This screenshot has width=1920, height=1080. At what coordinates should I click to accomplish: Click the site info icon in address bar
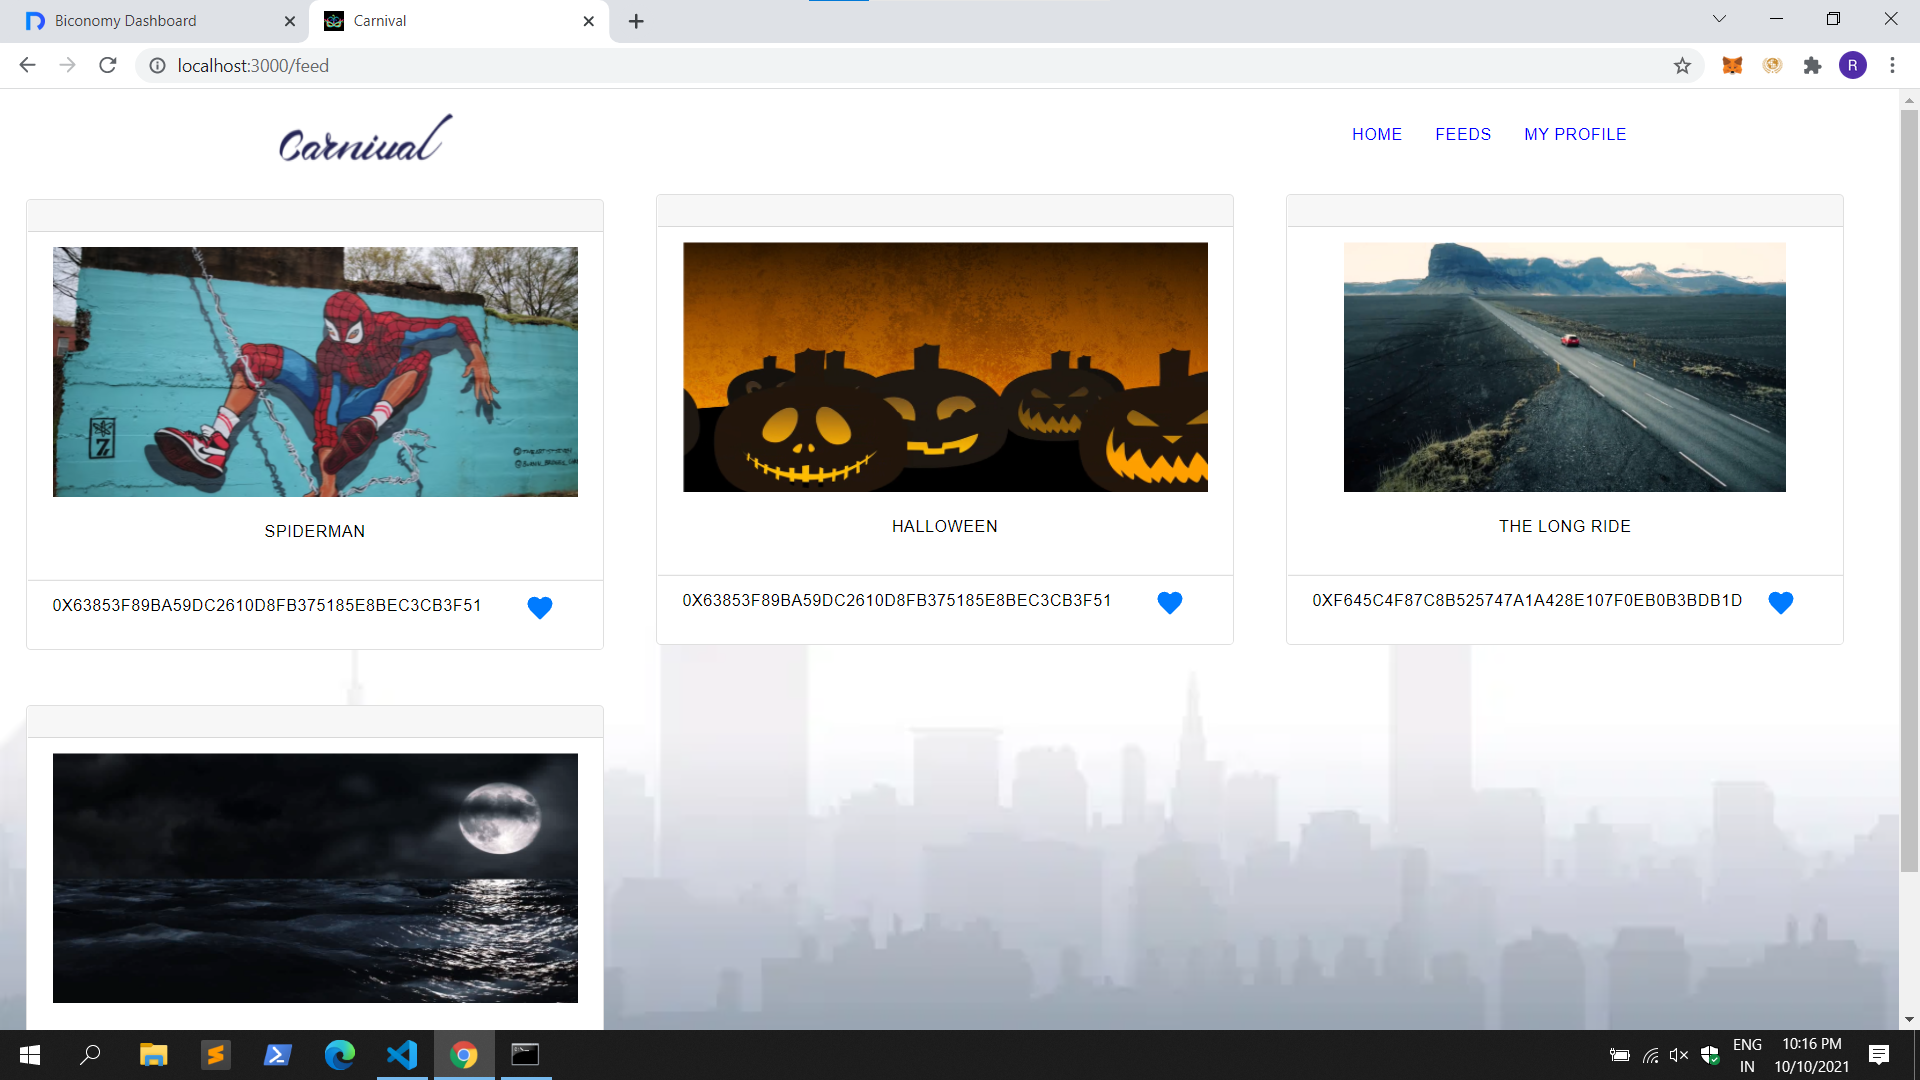point(157,66)
